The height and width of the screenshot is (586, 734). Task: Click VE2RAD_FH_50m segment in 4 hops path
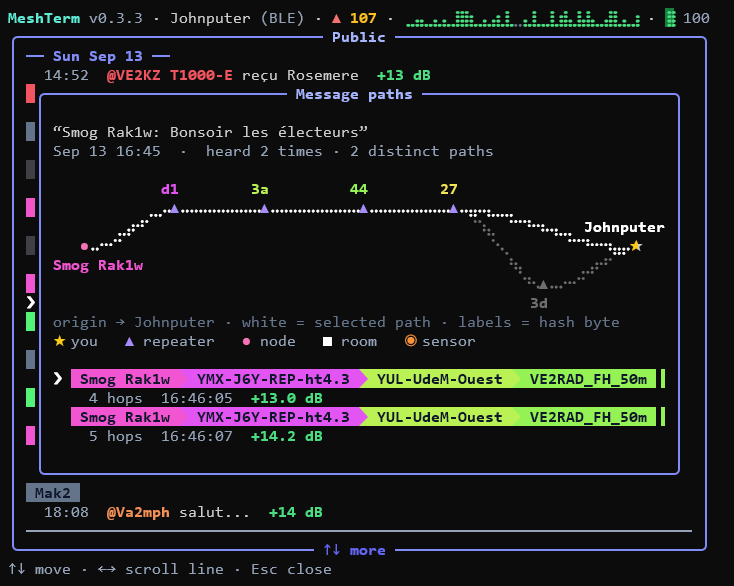coord(588,379)
